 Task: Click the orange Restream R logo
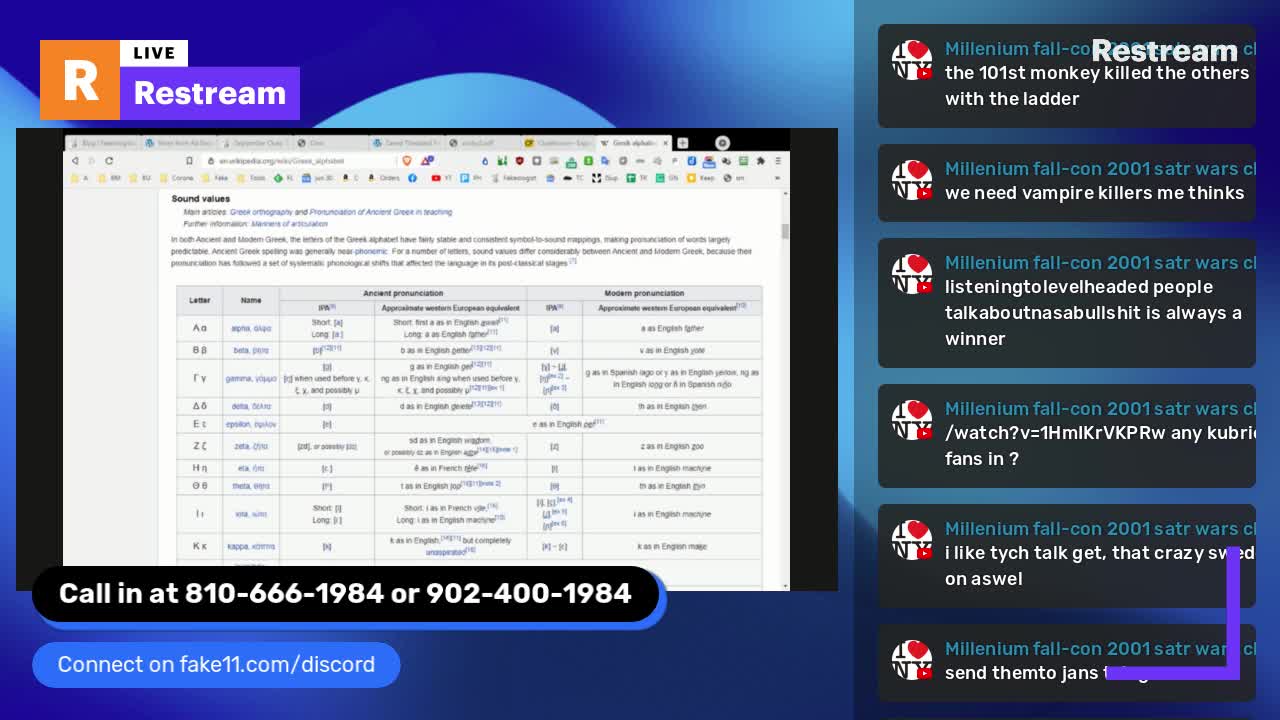point(80,80)
